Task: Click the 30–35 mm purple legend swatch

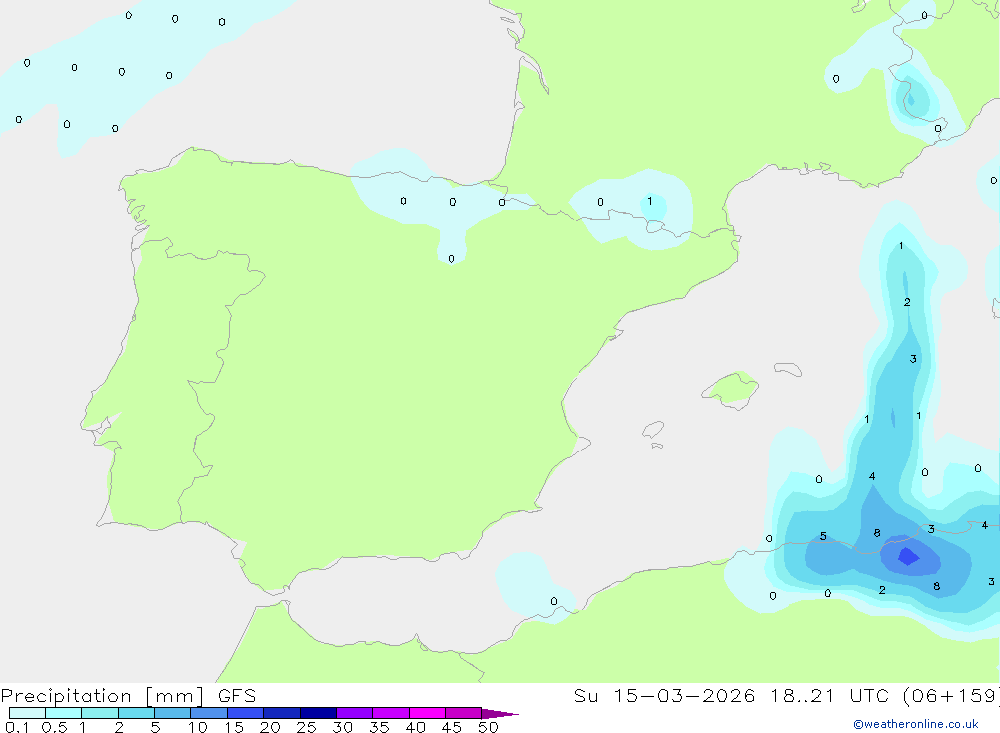Action: pyautogui.click(x=354, y=713)
